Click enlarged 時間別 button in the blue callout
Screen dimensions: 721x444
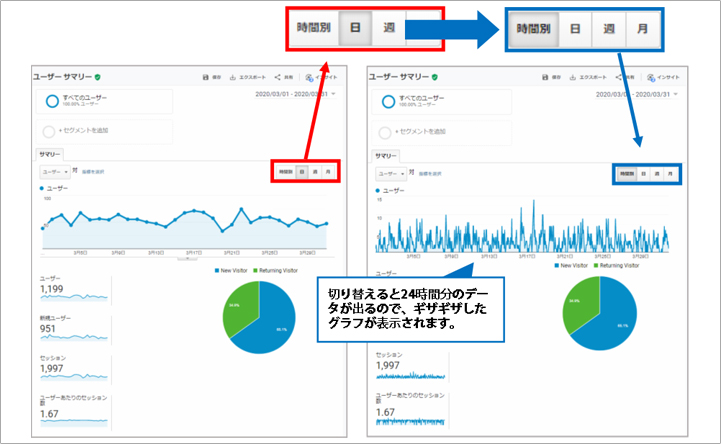533,29
